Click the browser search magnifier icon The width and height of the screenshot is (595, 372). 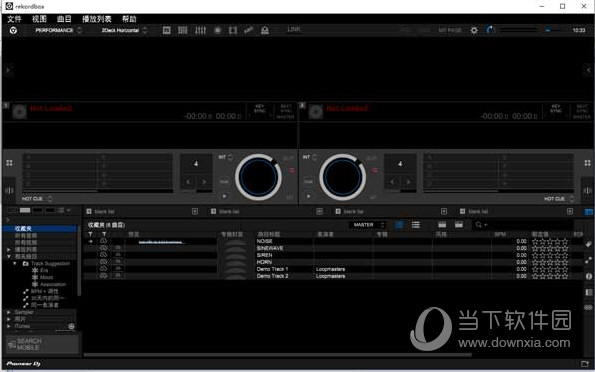tap(479, 225)
